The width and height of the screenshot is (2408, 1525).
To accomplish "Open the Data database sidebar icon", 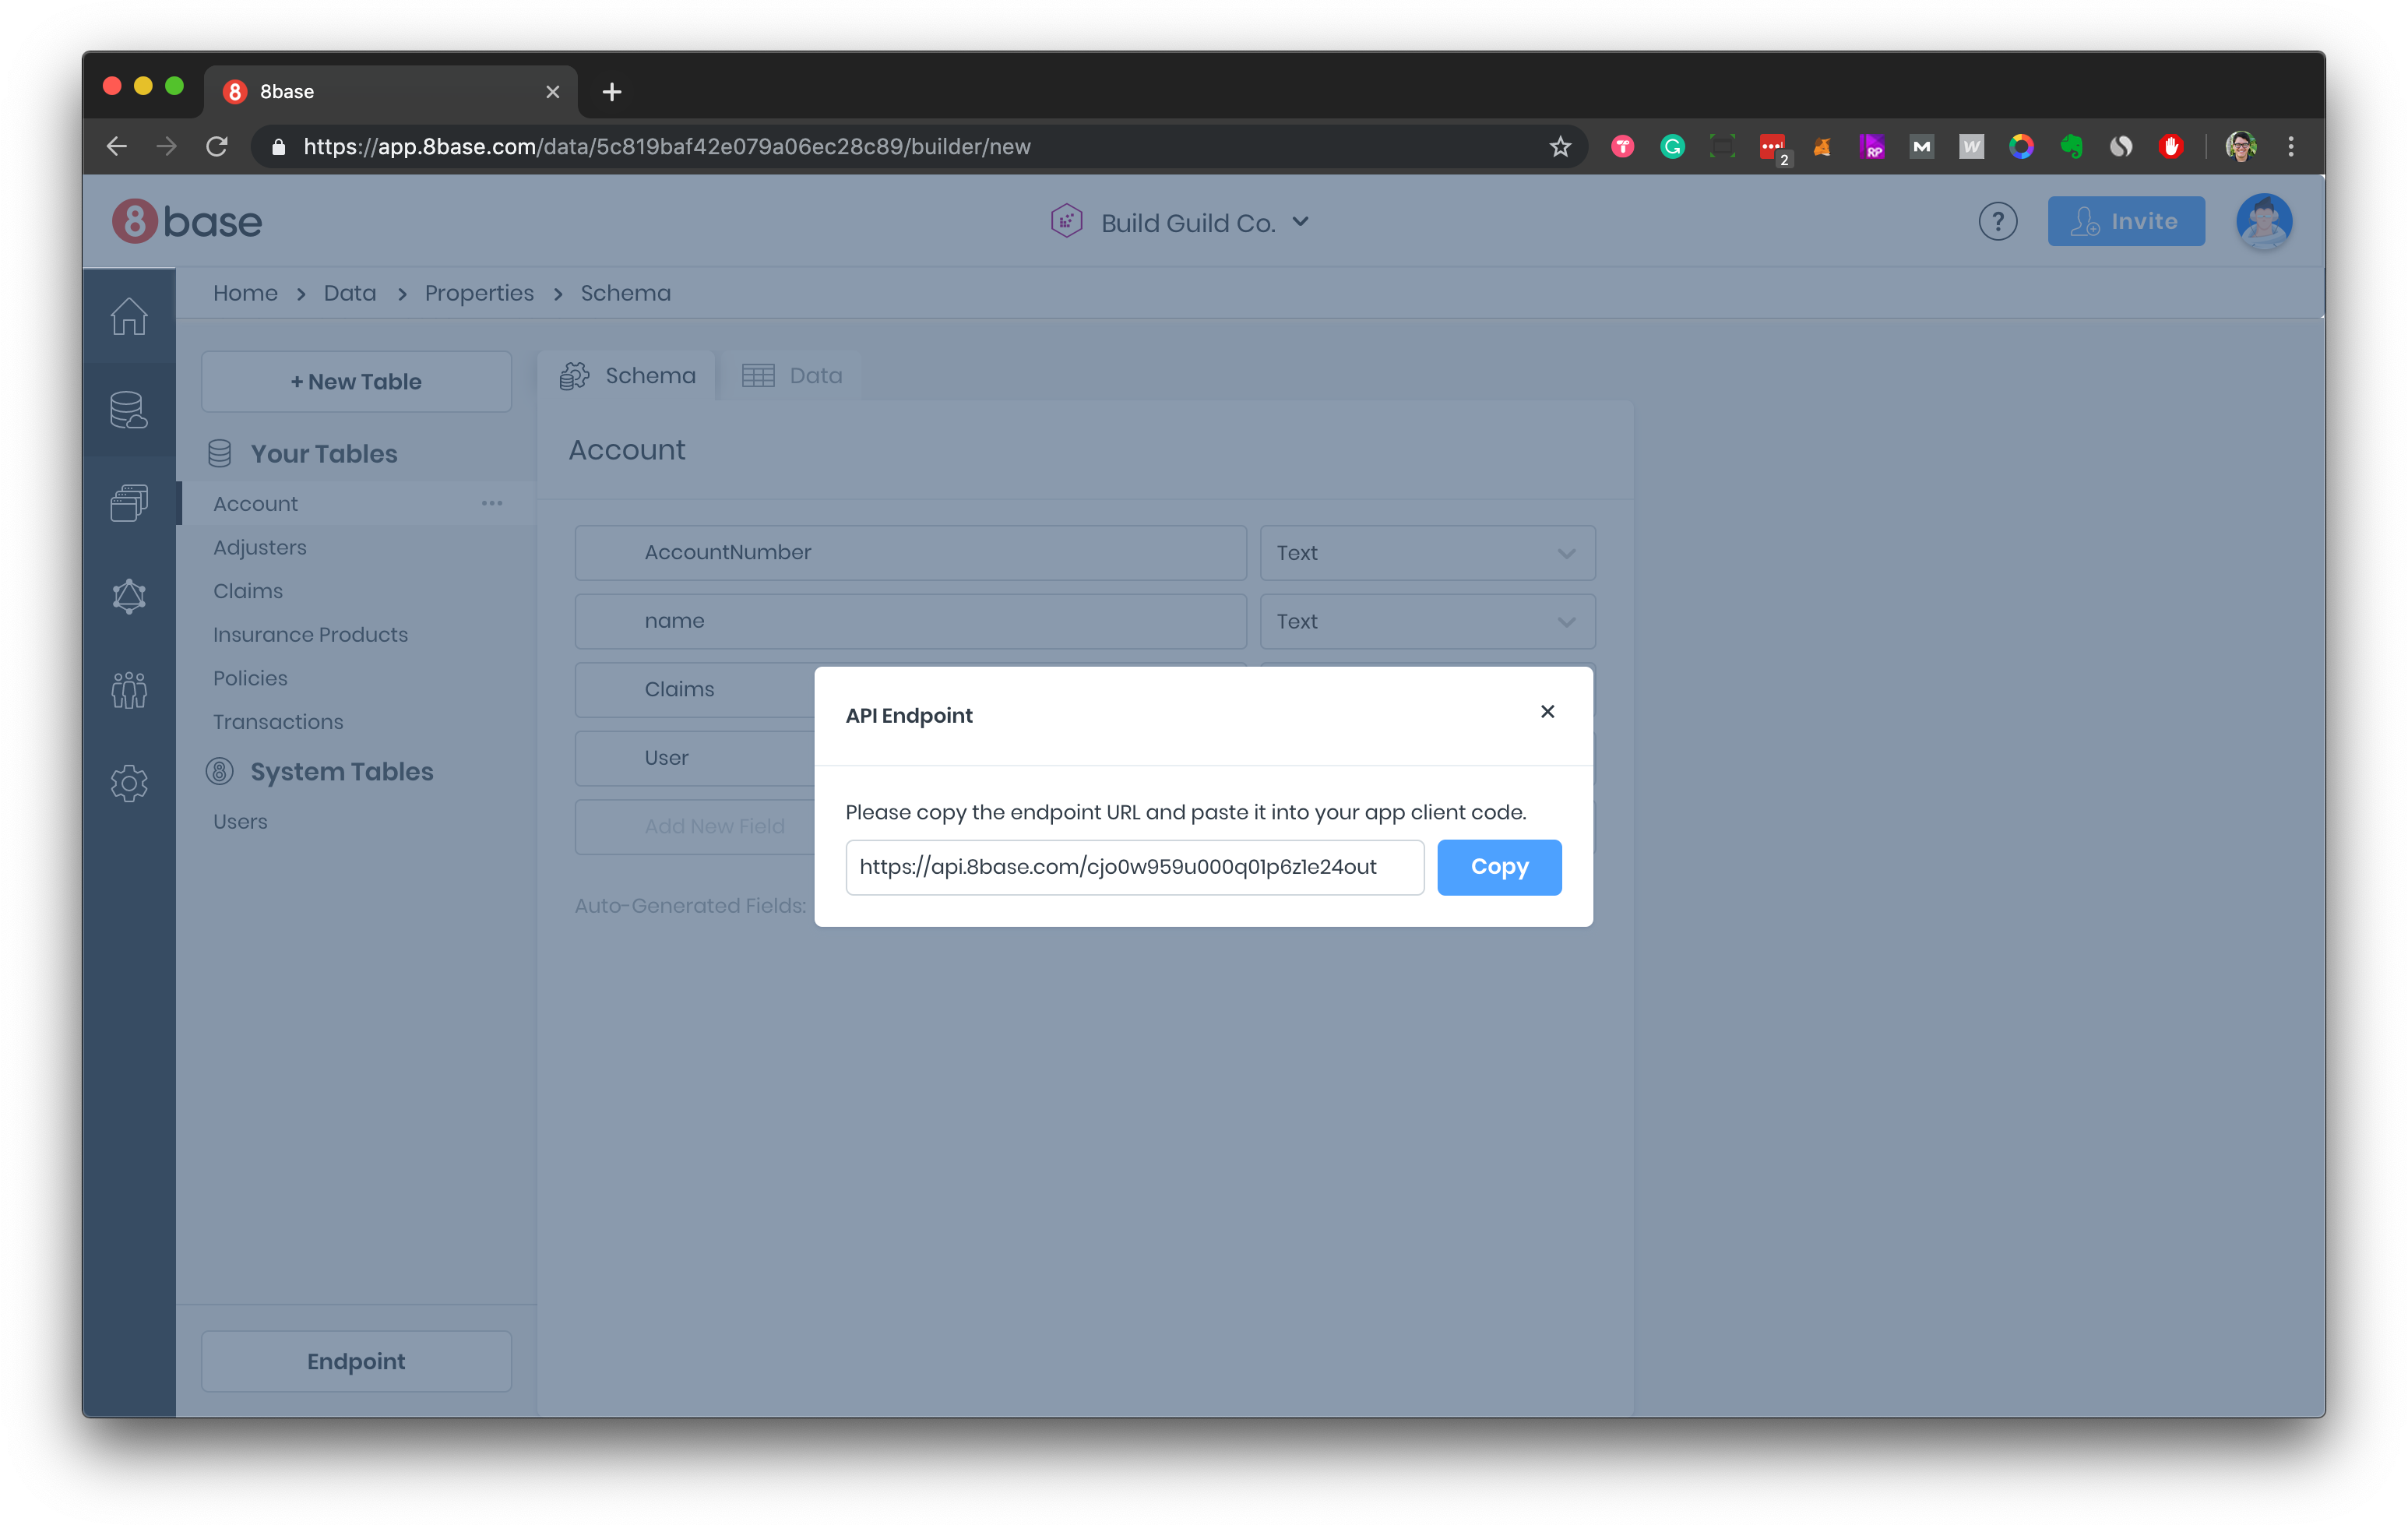I will [x=129, y=410].
